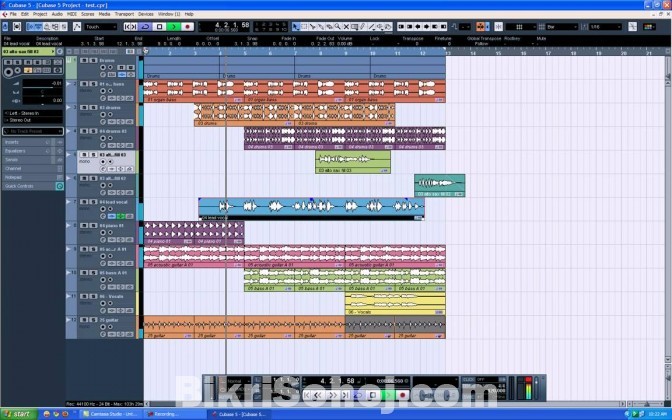Mute the 25 guitar track
The height and width of the screenshot is (420, 672).
pyautogui.click(x=84, y=320)
